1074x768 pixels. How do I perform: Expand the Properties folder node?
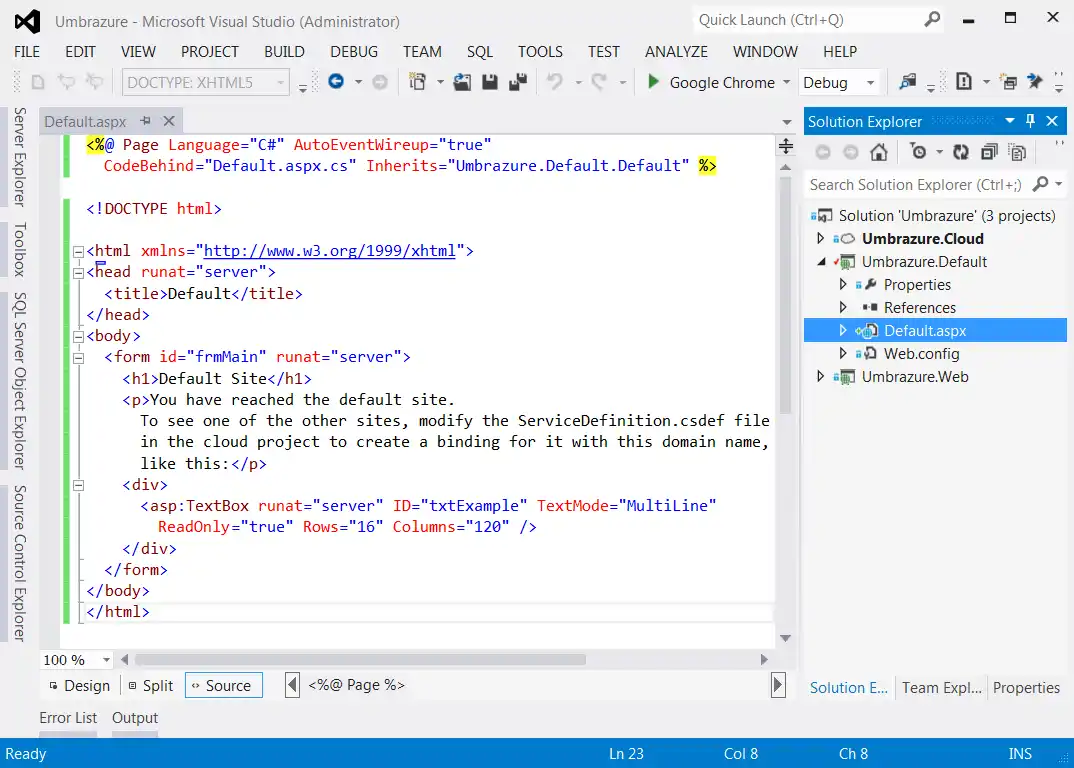[x=843, y=284]
